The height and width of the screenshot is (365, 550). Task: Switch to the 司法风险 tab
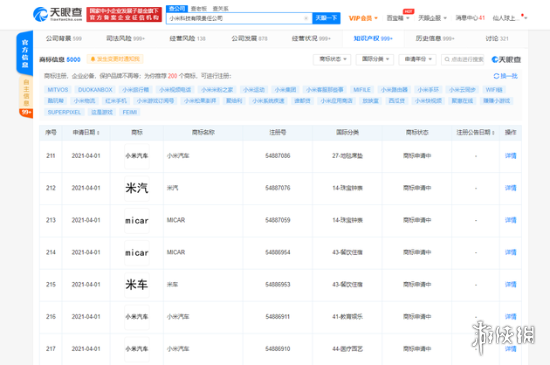point(125,39)
